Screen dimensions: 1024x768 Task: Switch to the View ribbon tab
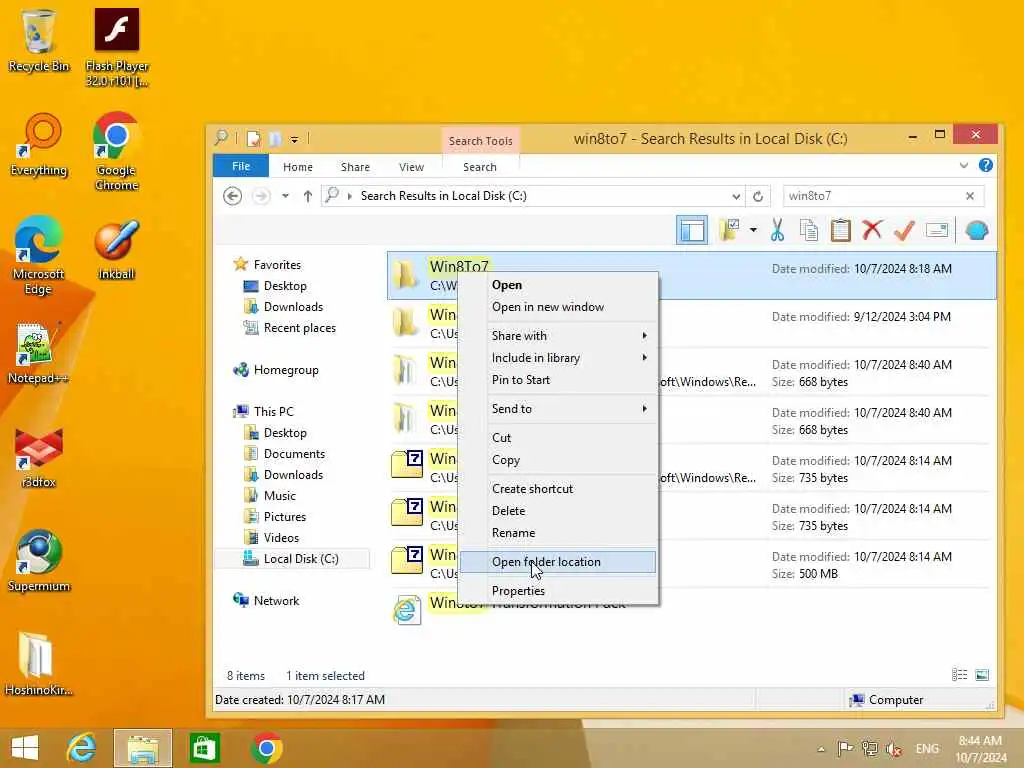coord(411,167)
